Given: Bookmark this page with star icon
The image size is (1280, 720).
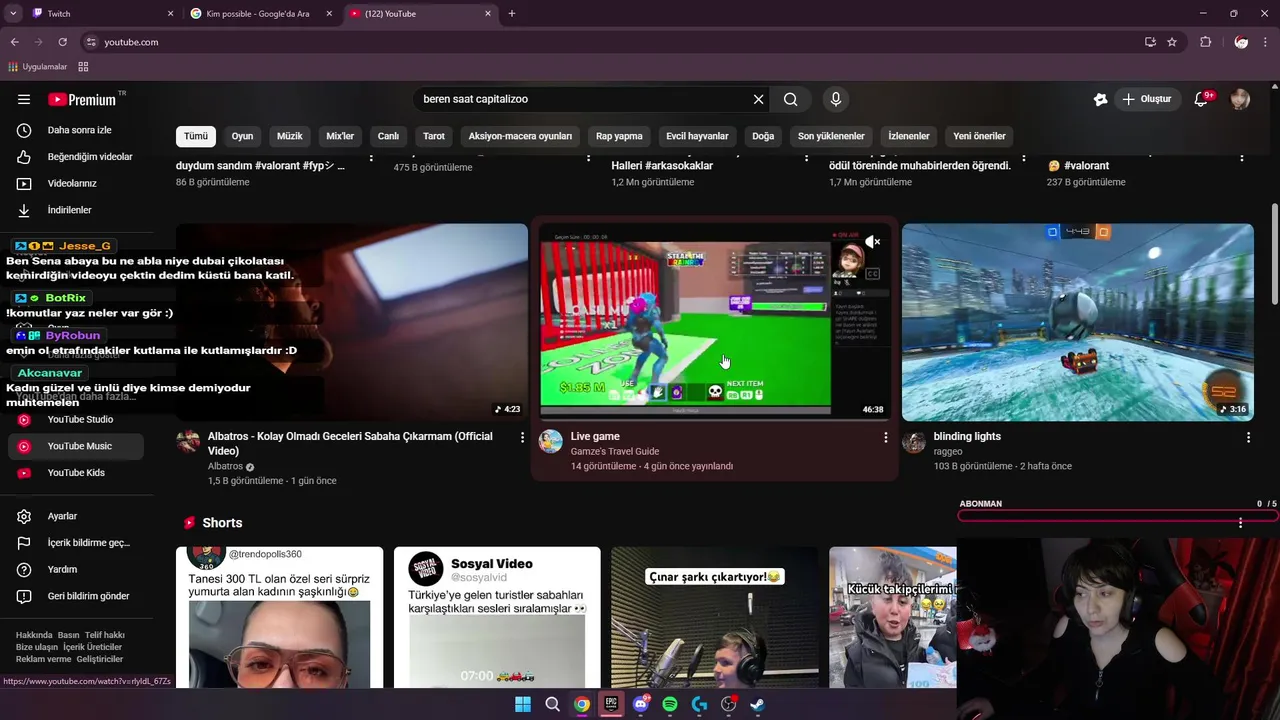Looking at the screenshot, I should (x=1172, y=42).
